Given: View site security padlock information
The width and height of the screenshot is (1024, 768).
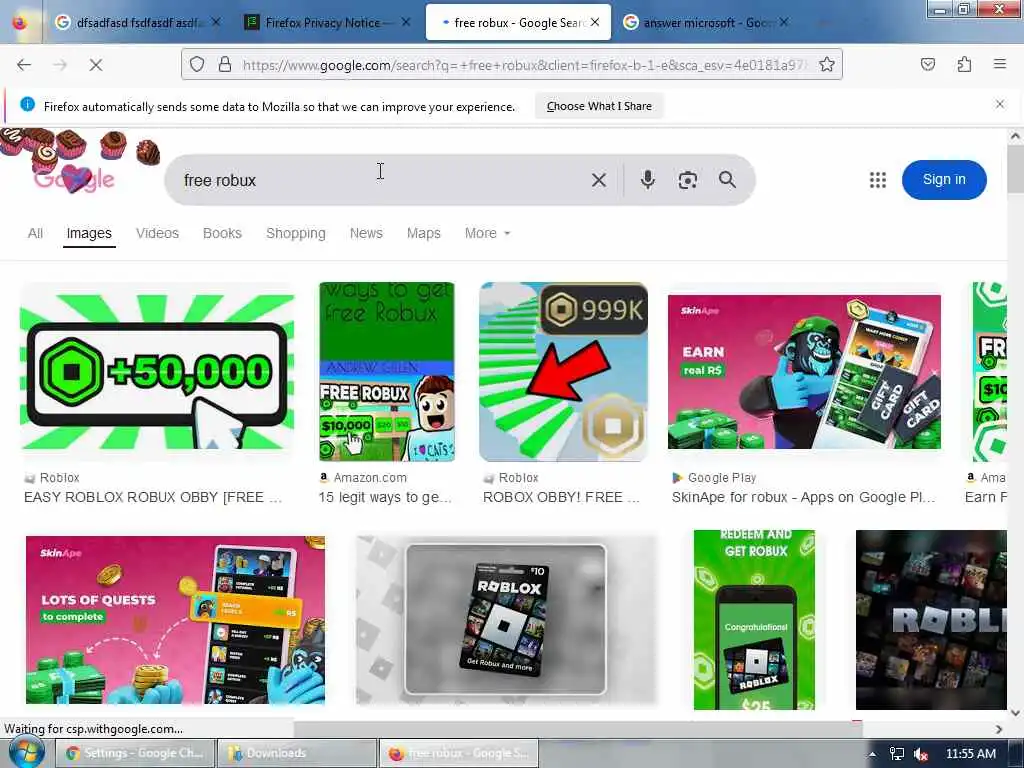Looking at the screenshot, I should [x=225, y=64].
